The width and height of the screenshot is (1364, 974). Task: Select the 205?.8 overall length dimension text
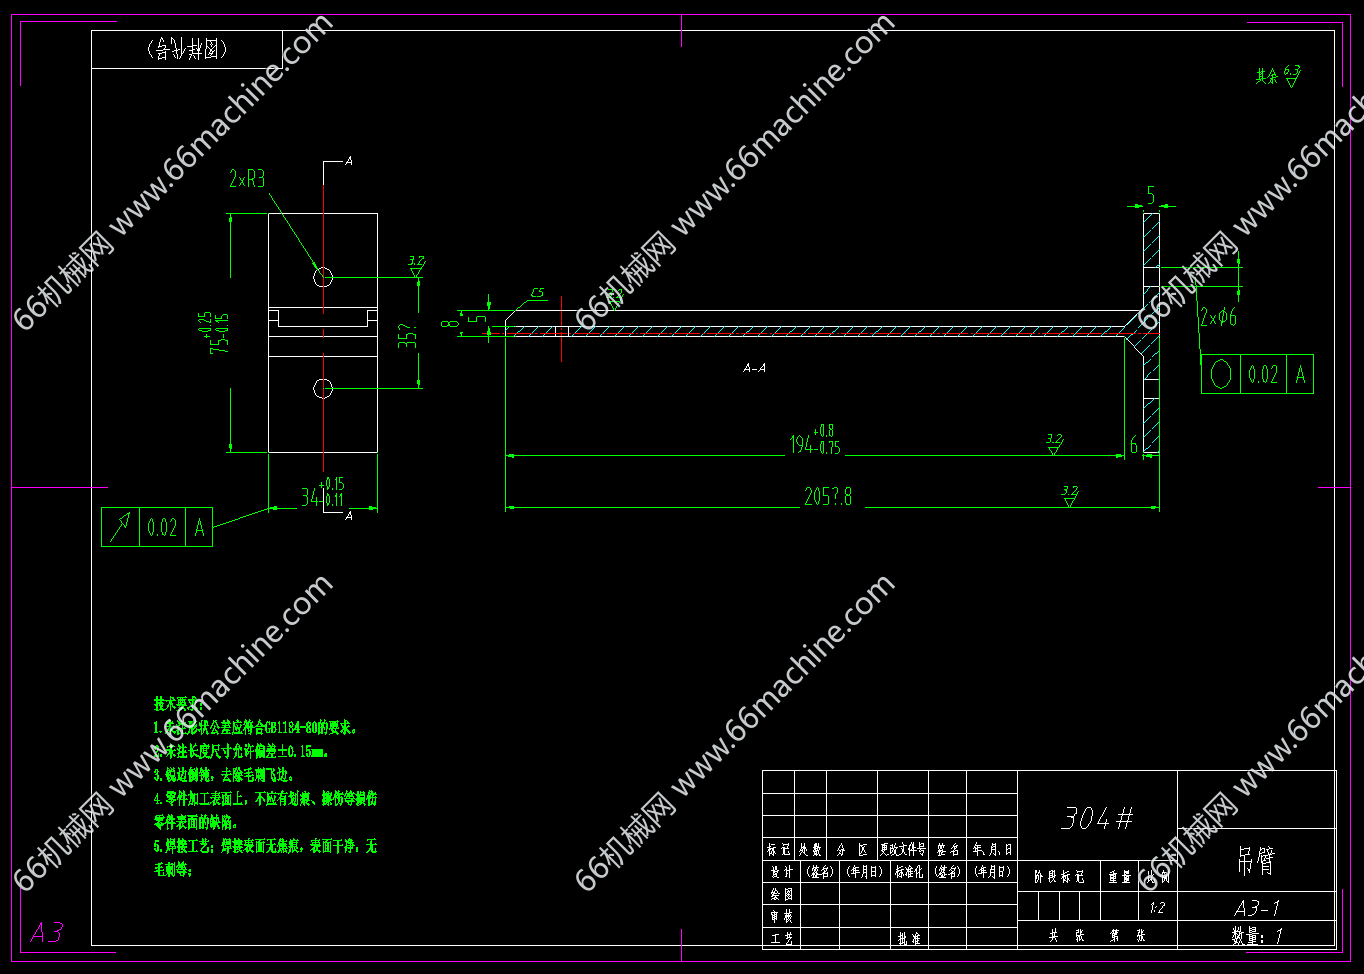pyautogui.click(x=828, y=497)
